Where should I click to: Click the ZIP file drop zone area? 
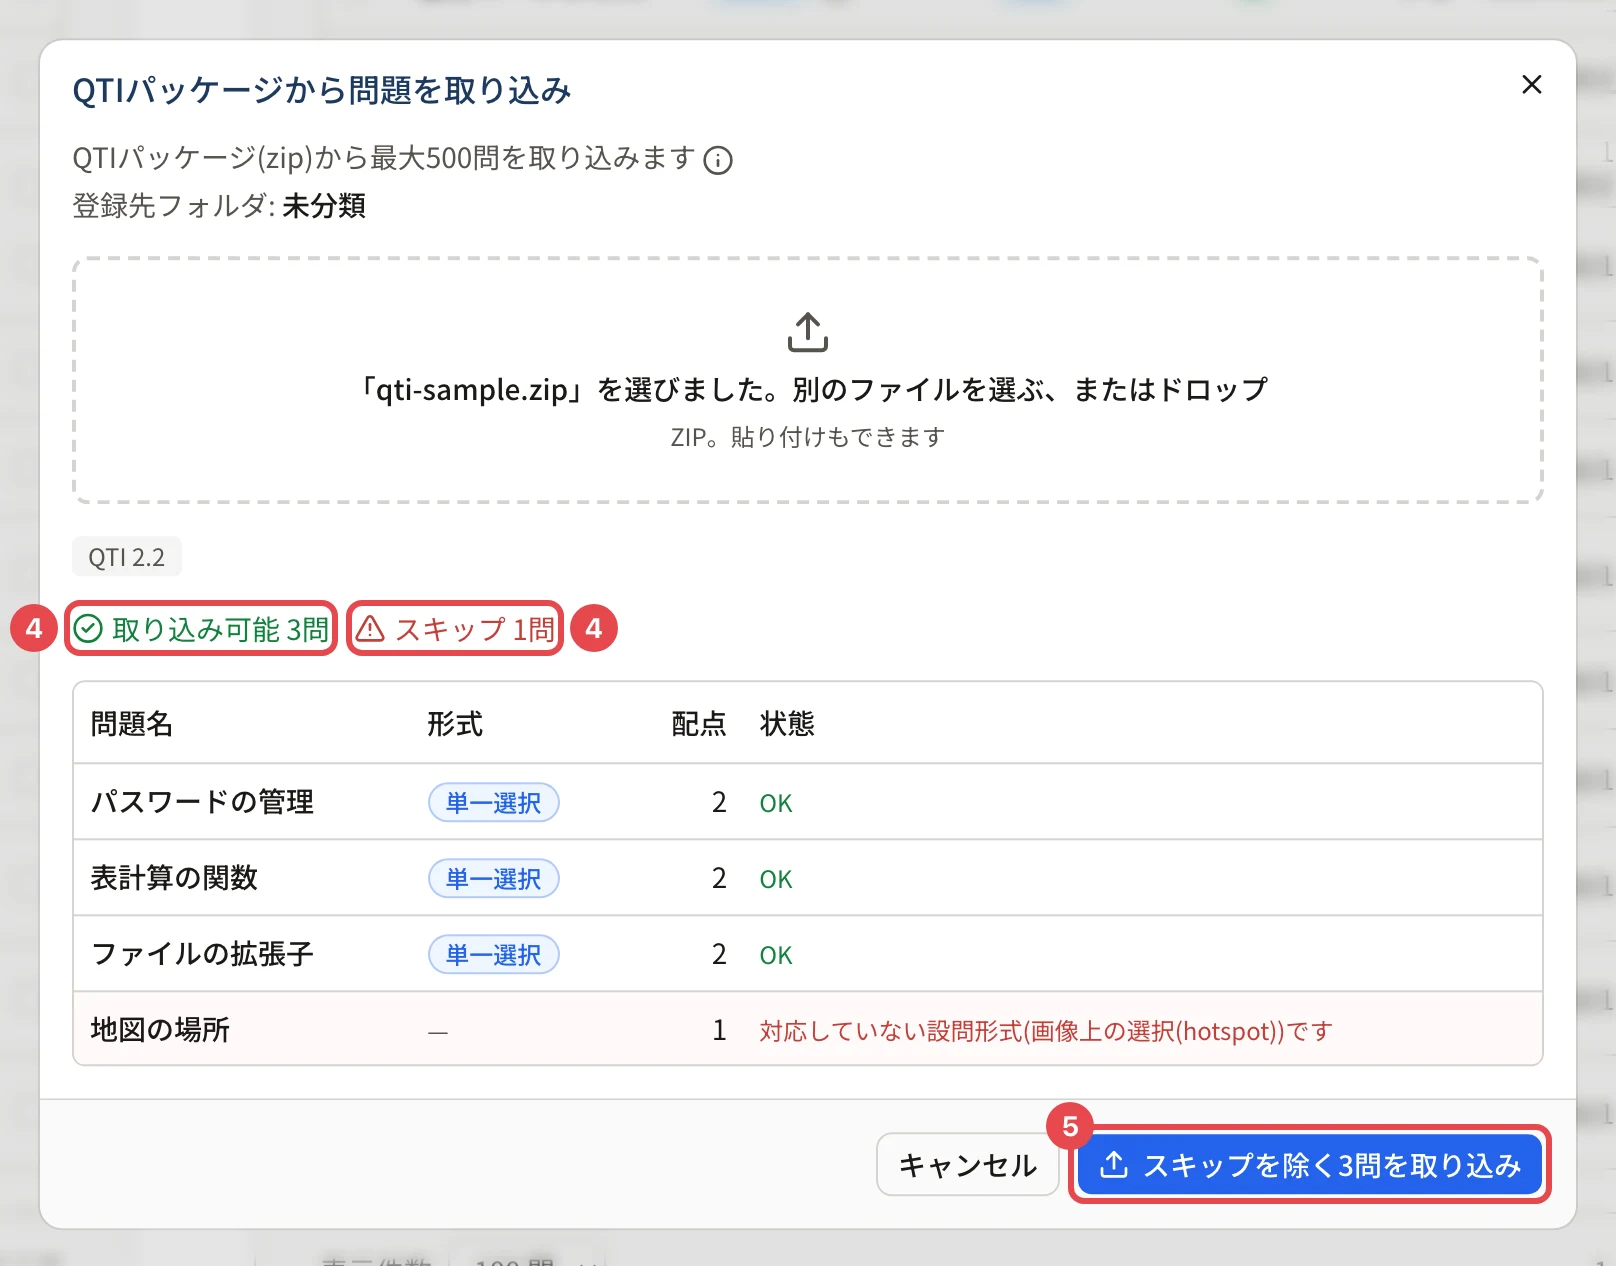click(808, 380)
